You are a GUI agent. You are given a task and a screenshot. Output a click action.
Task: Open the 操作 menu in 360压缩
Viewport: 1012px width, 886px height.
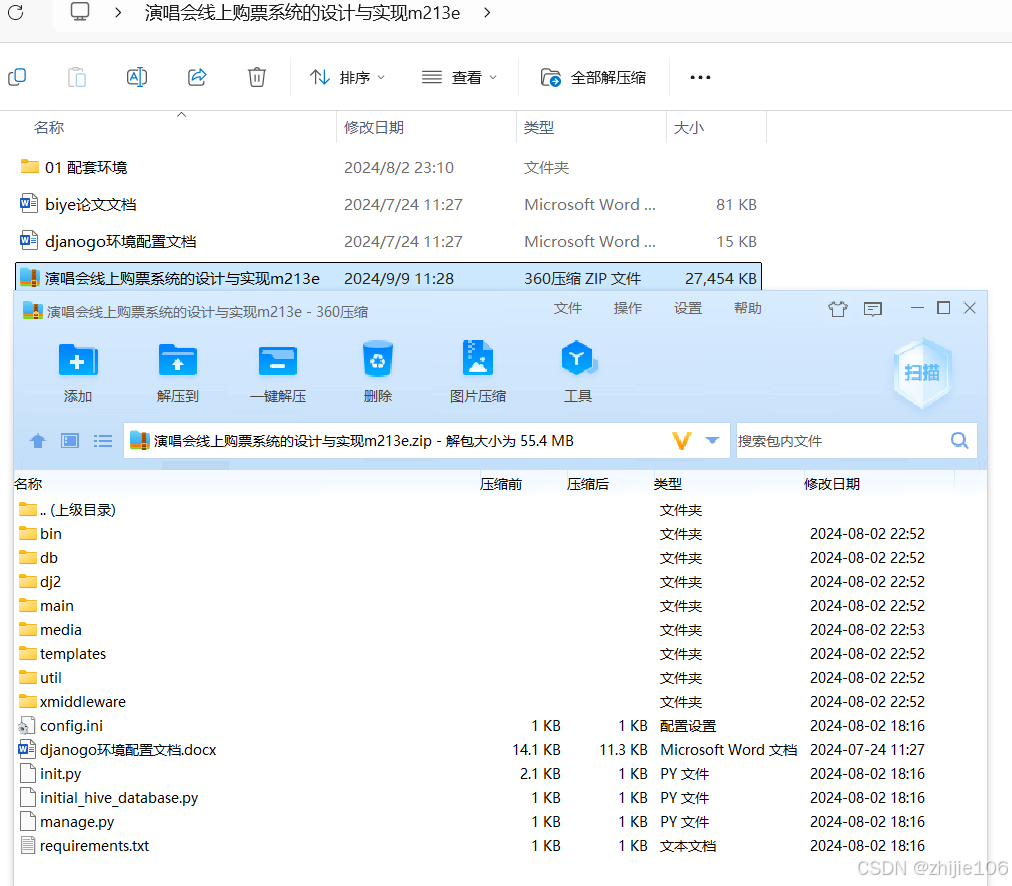pyautogui.click(x=628, y=308)
